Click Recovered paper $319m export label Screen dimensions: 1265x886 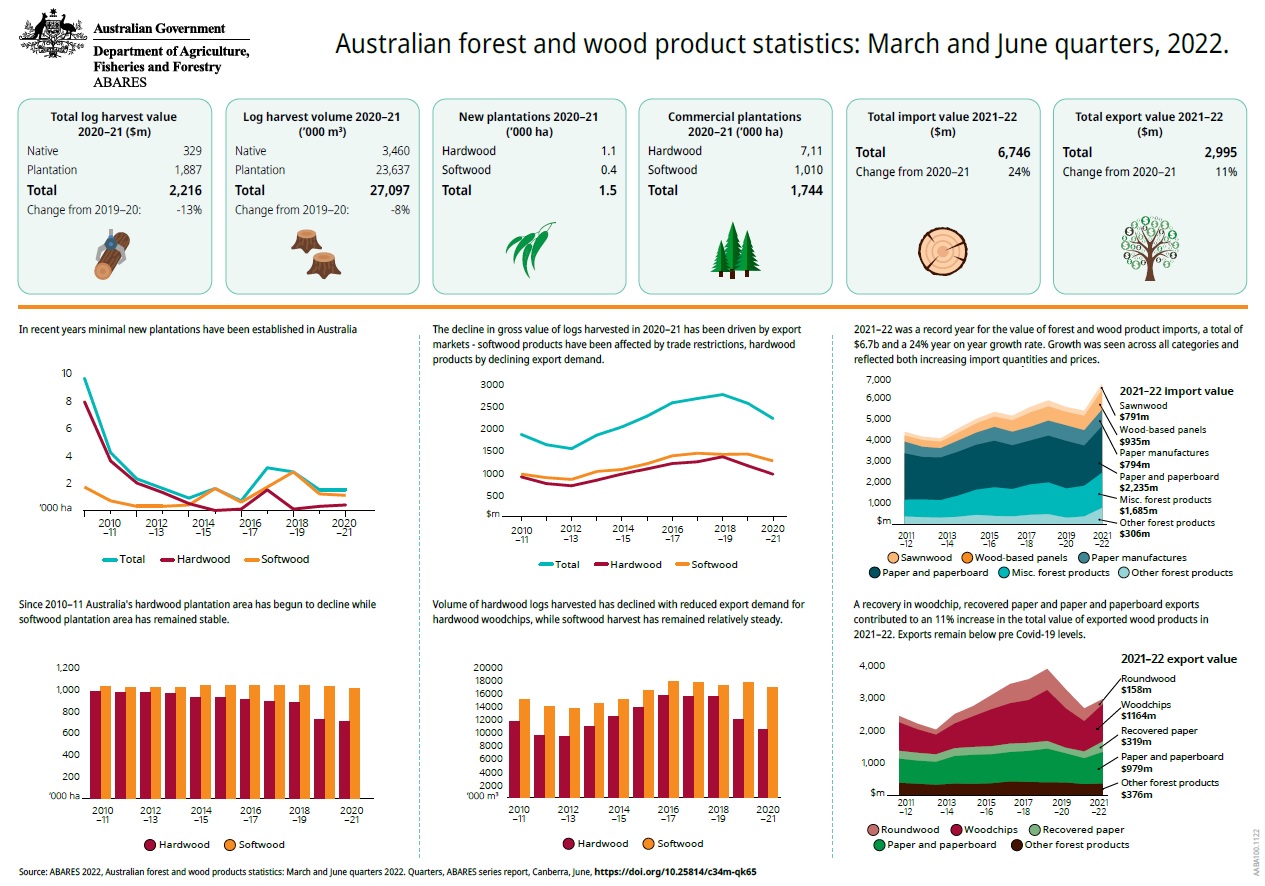coord(1159,736)
